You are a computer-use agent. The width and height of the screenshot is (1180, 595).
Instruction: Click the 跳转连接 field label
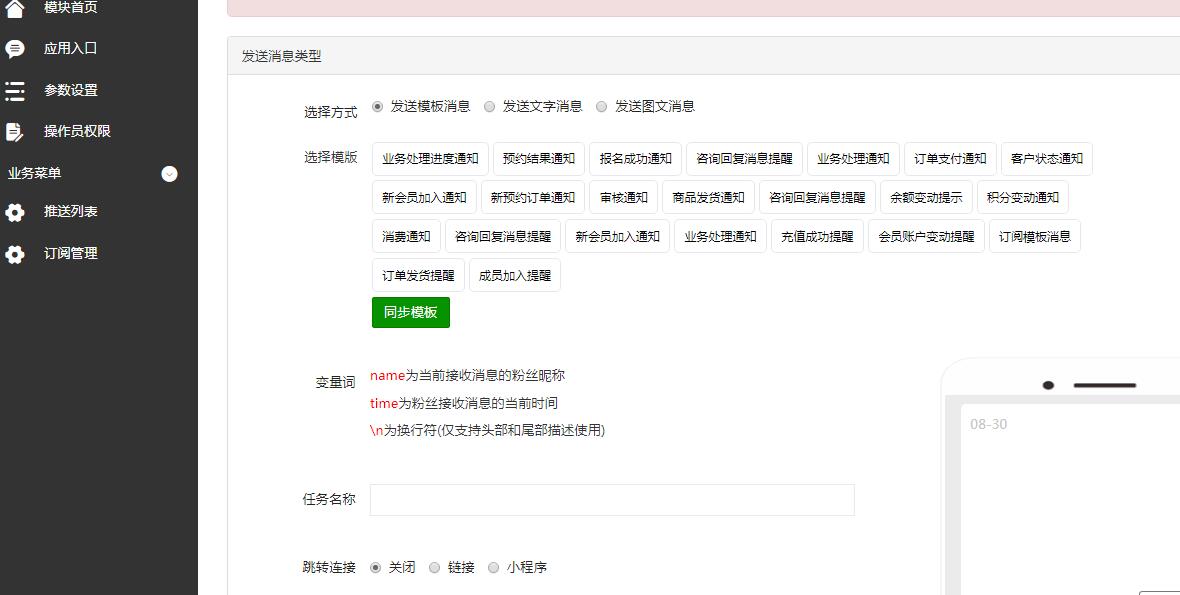click(329, 567)
